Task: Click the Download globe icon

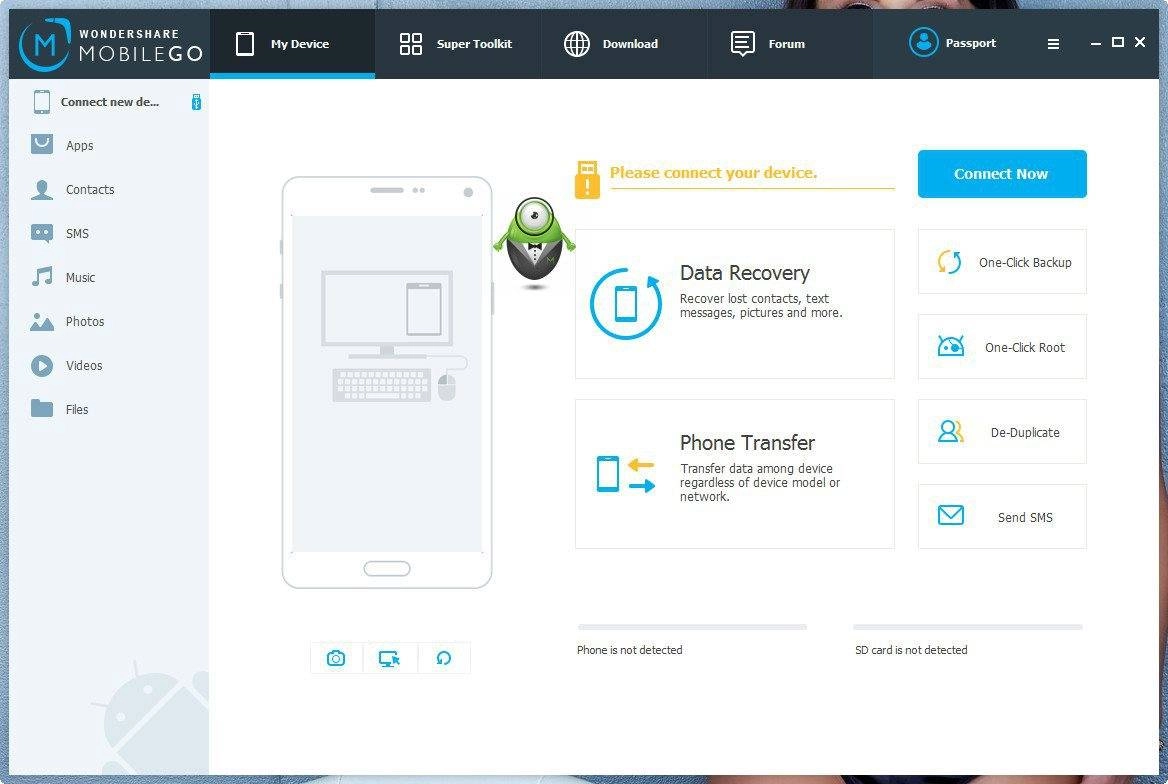Action: [577, 44]
